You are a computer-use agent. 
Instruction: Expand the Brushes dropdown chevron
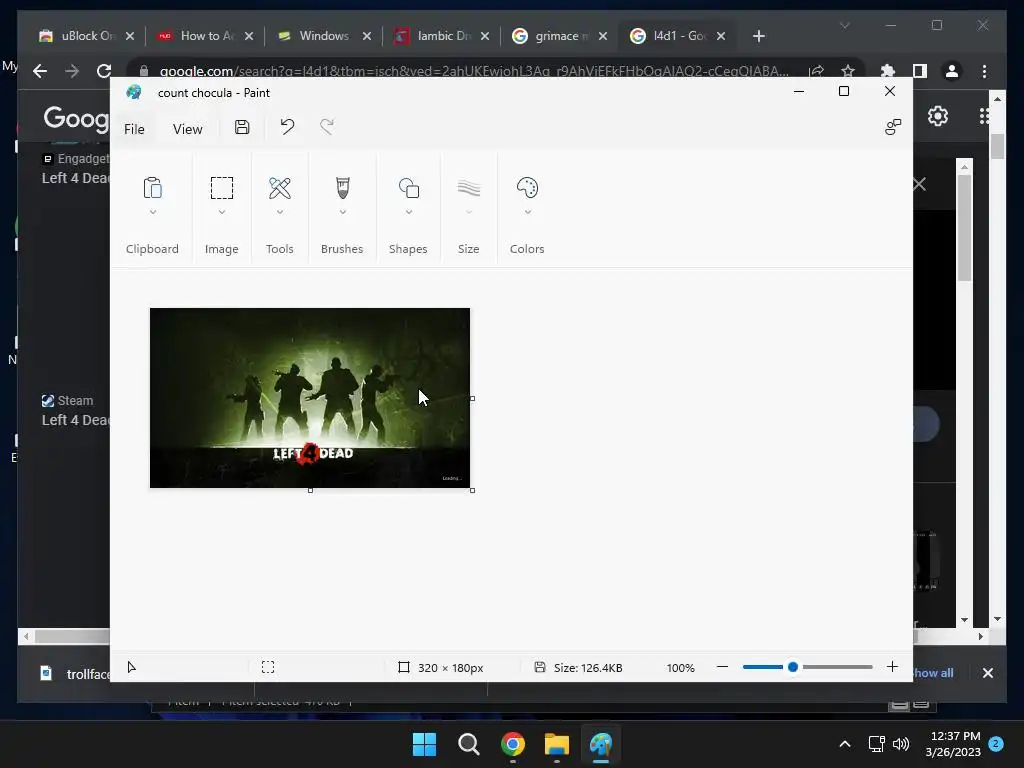click(x=342, y=212)
